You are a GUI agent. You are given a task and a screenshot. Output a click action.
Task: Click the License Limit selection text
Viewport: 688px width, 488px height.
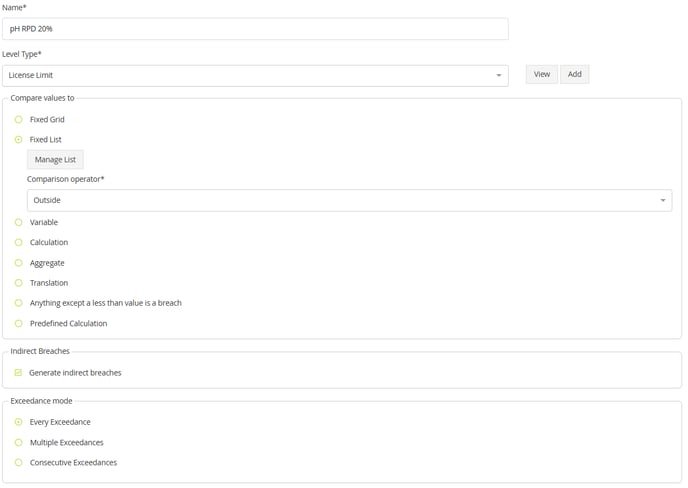31,76
